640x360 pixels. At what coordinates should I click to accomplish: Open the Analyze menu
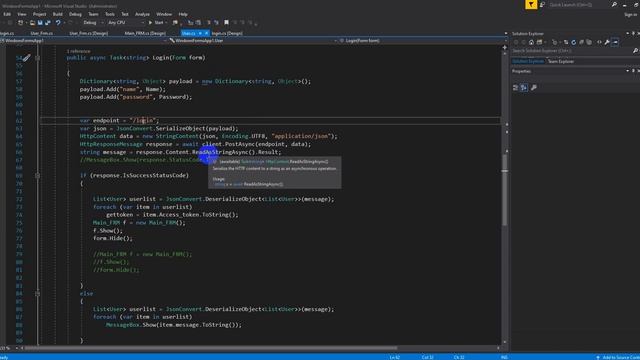142,14
